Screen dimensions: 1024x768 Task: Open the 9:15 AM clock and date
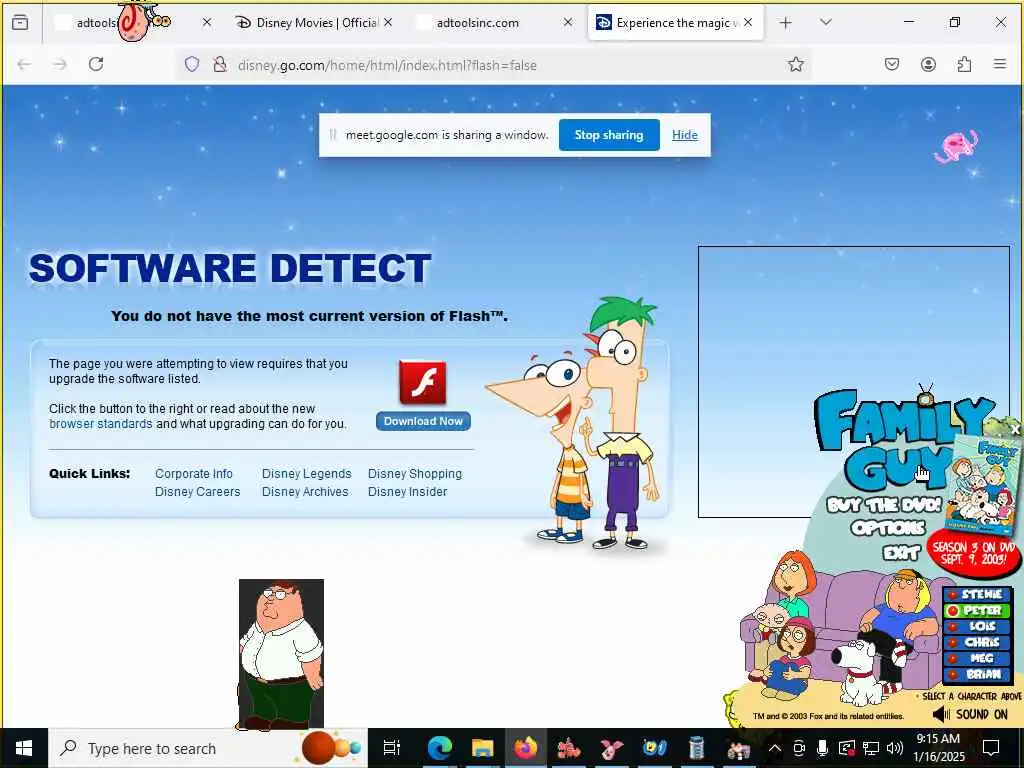coord(938,748)
